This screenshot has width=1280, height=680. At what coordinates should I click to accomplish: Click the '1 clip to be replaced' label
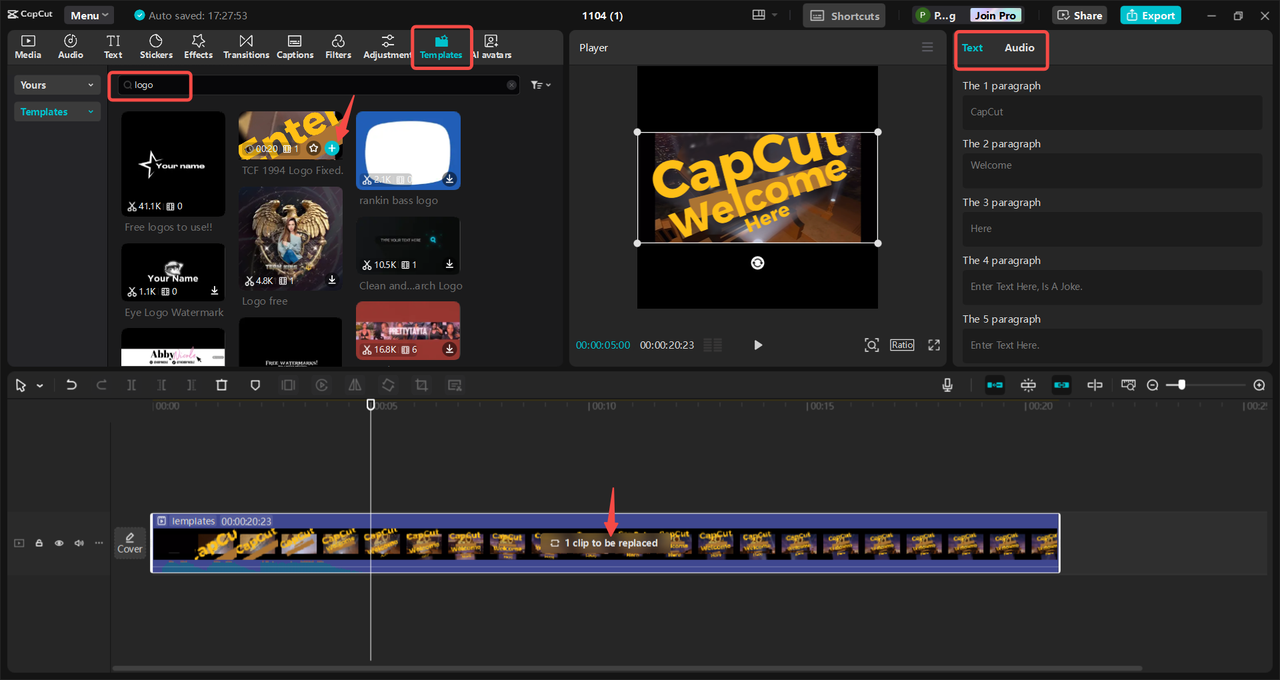pos(604,543)
